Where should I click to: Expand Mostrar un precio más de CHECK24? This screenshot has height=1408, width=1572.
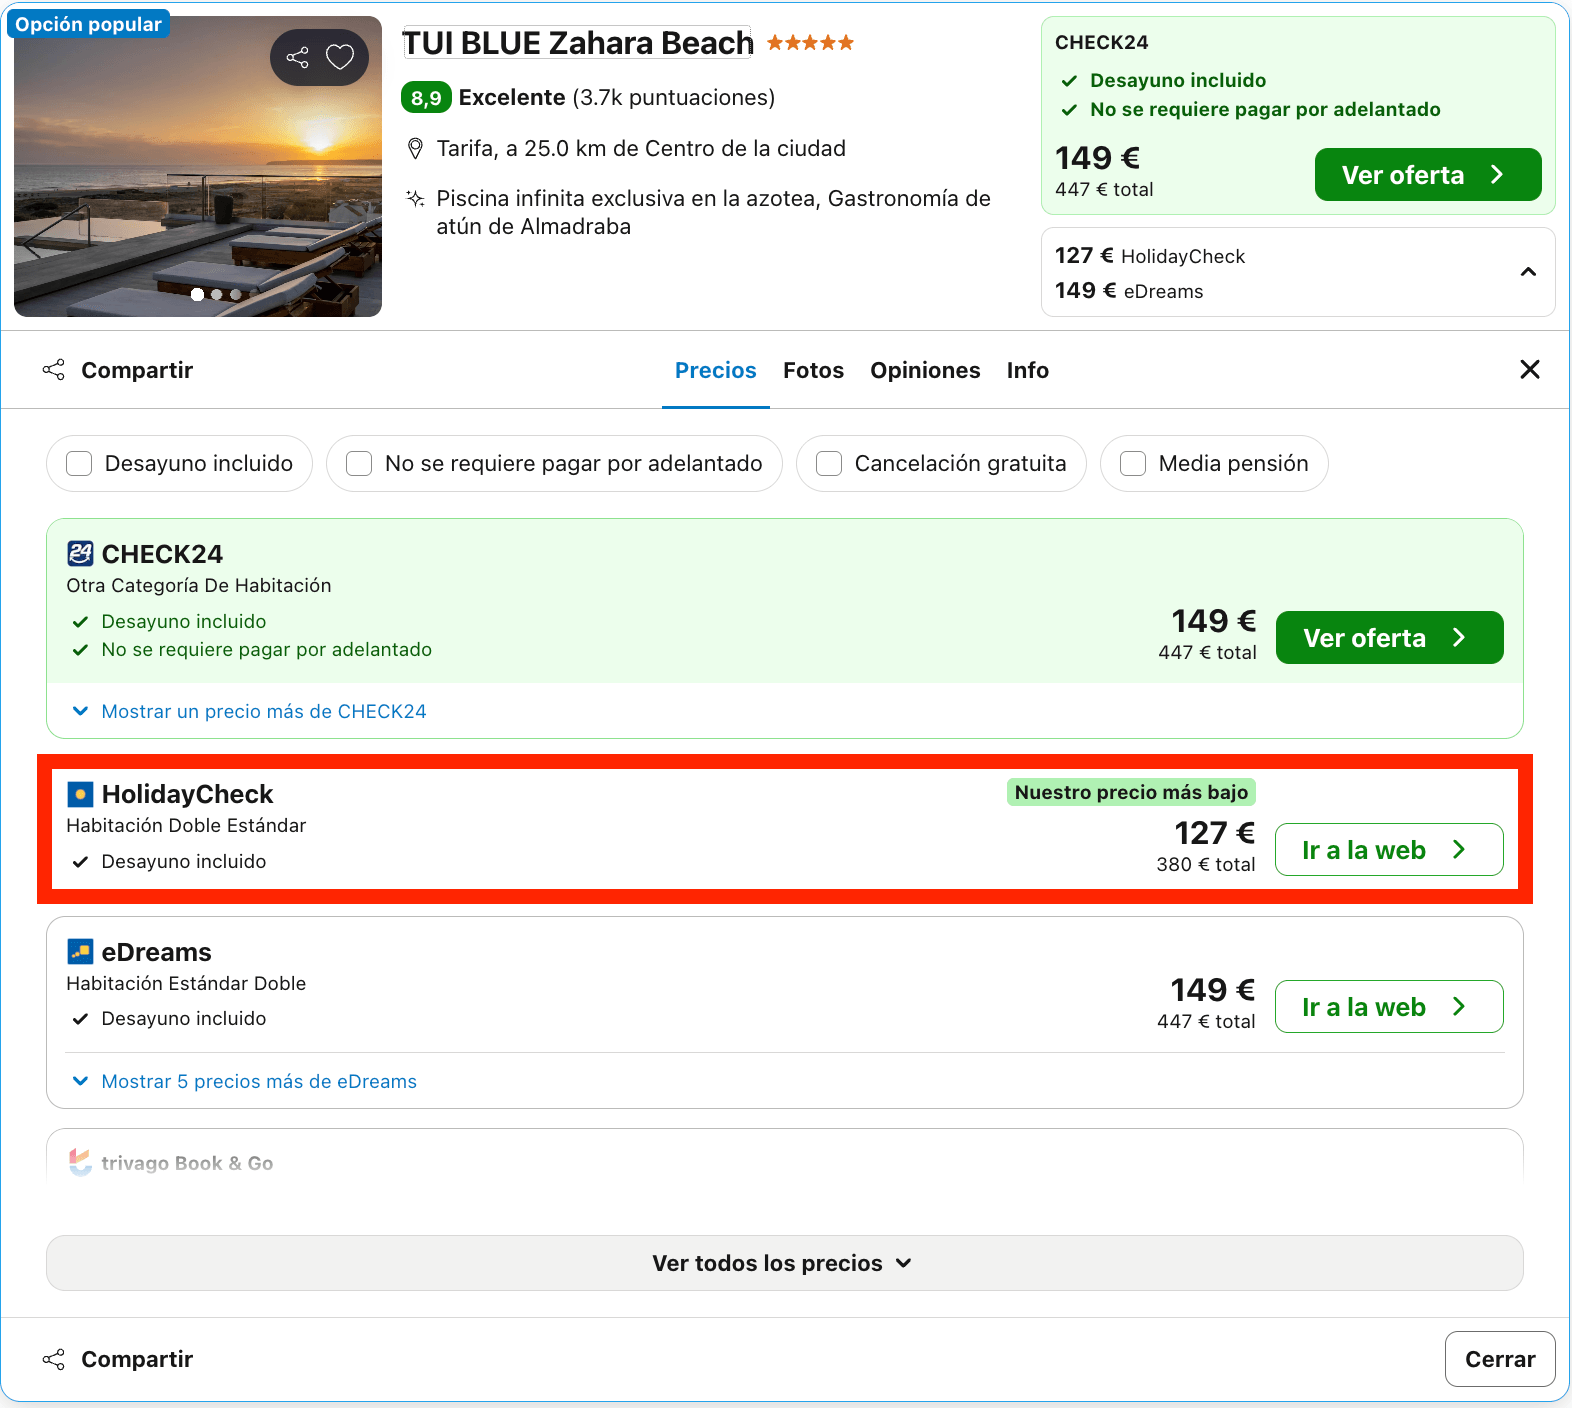tap(250, 711)
